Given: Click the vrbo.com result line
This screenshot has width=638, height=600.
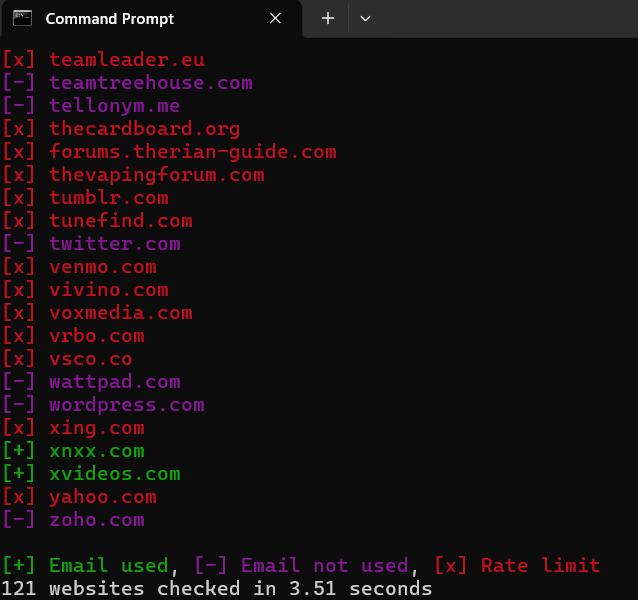Looking at the screenshot, I should click(73, 336).
